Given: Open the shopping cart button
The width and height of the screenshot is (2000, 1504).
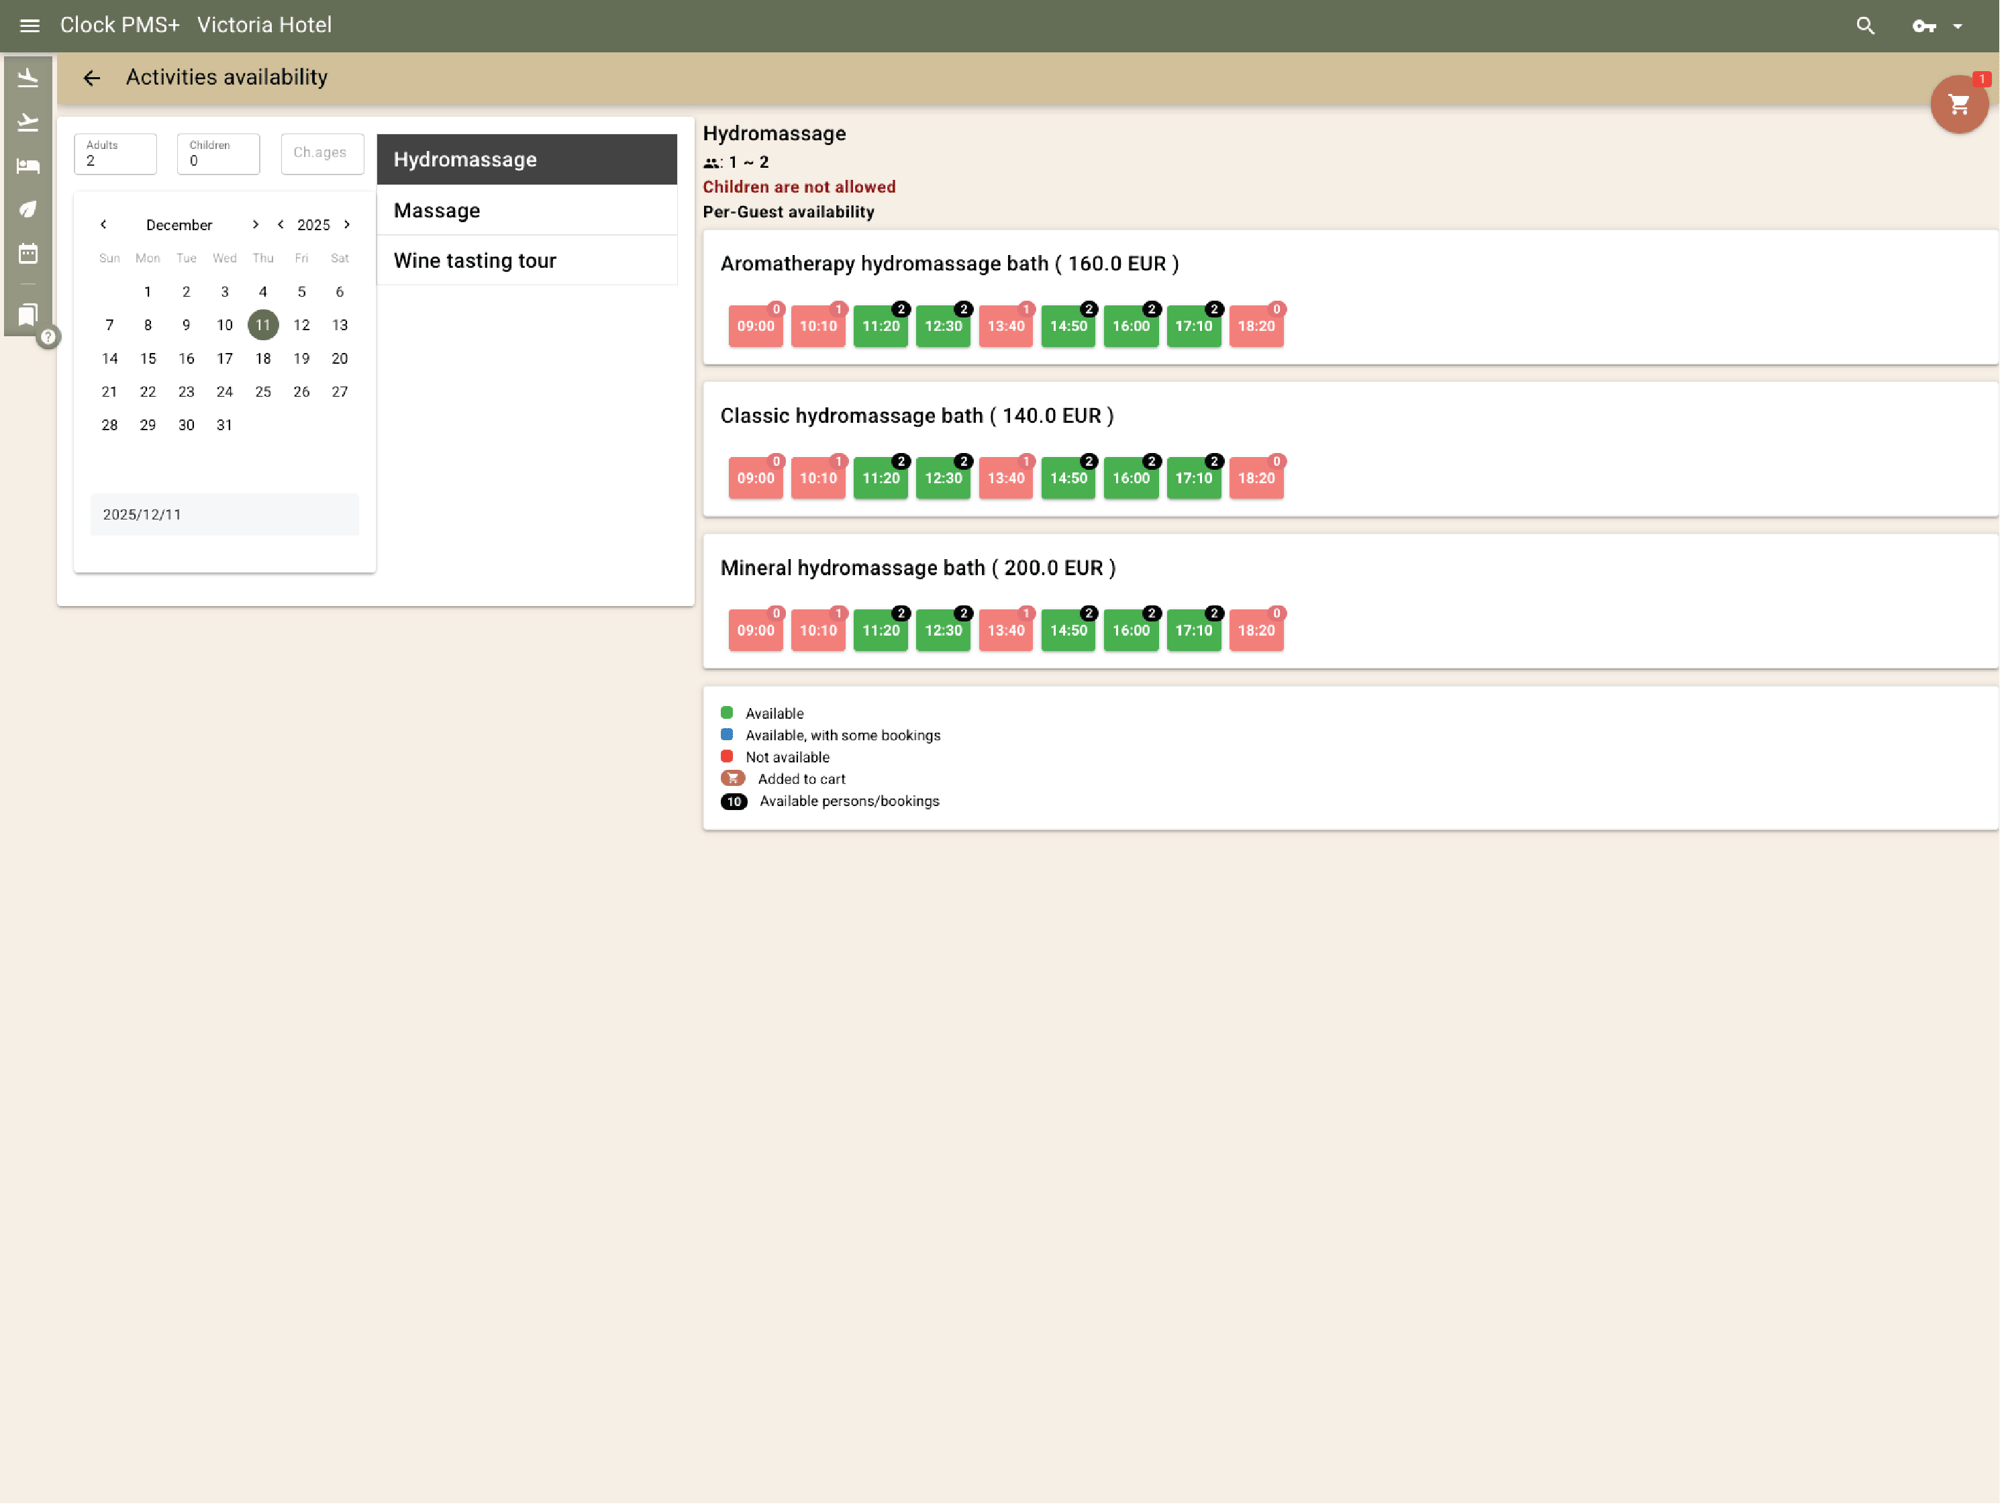Looking at the screenshot, I should 1958,104.
